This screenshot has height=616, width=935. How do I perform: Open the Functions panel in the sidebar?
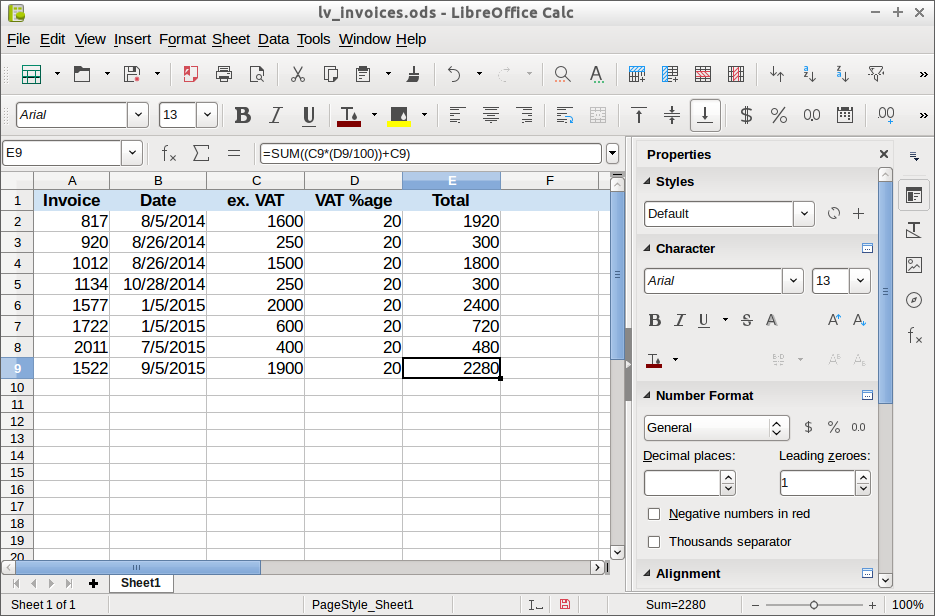click(915, 338)
